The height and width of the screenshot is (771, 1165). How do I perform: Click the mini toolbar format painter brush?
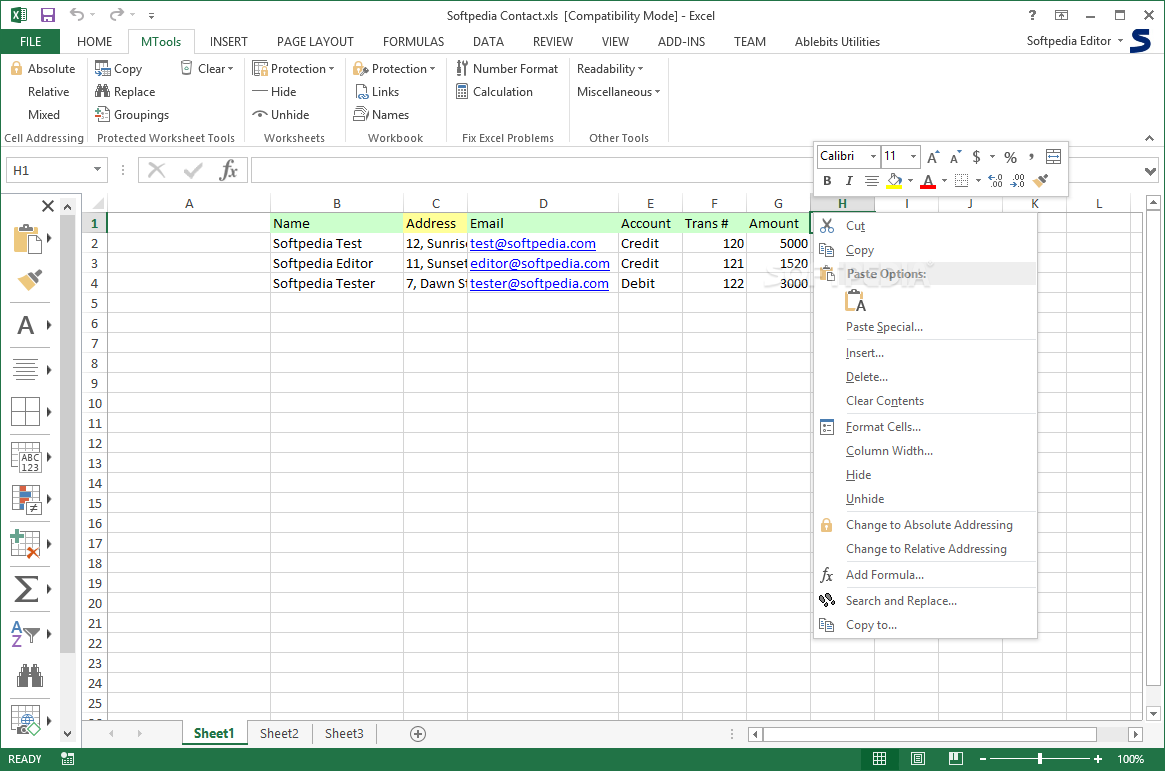coord(1040,180)
